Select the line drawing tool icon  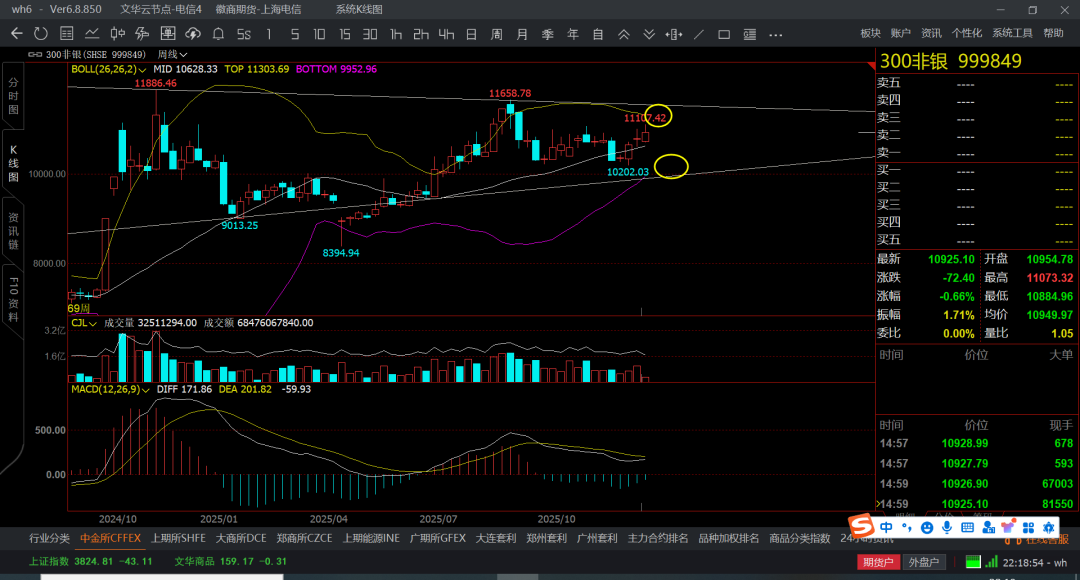(698, 34)
